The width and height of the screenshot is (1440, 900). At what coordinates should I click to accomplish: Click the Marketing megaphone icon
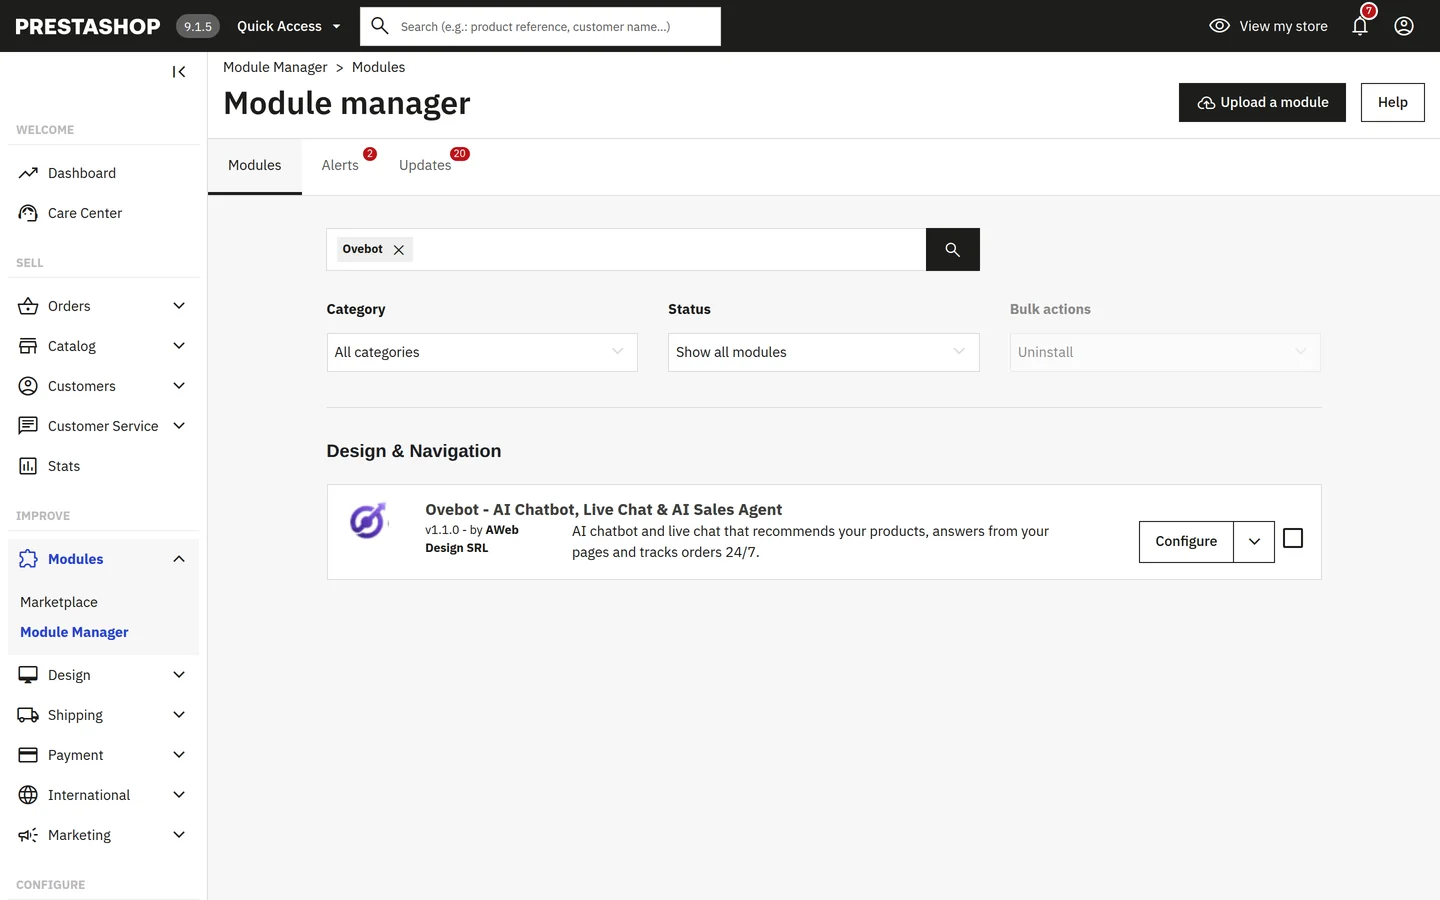coord(28,835)
